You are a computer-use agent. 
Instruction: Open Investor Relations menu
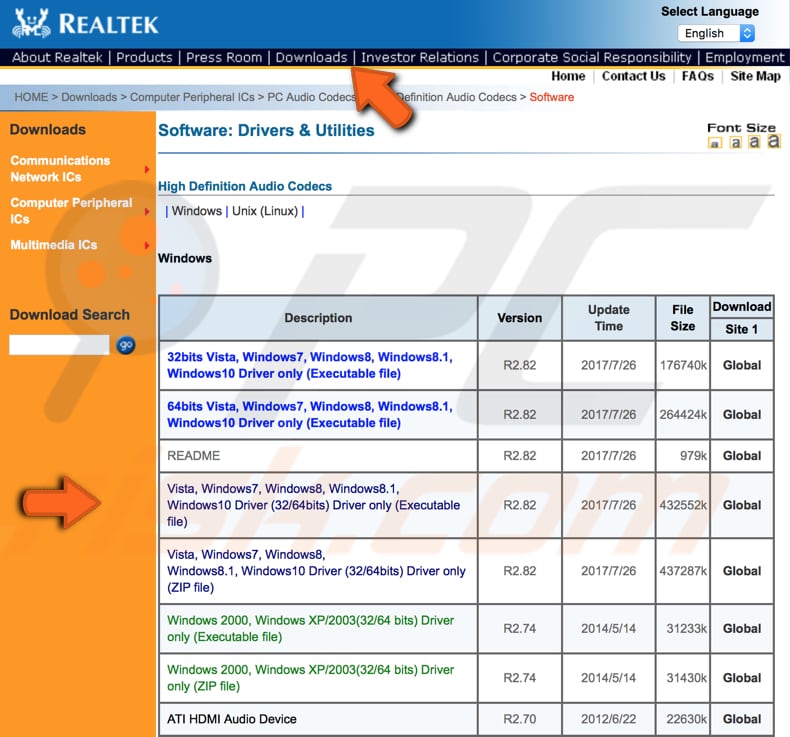[420, 57]
